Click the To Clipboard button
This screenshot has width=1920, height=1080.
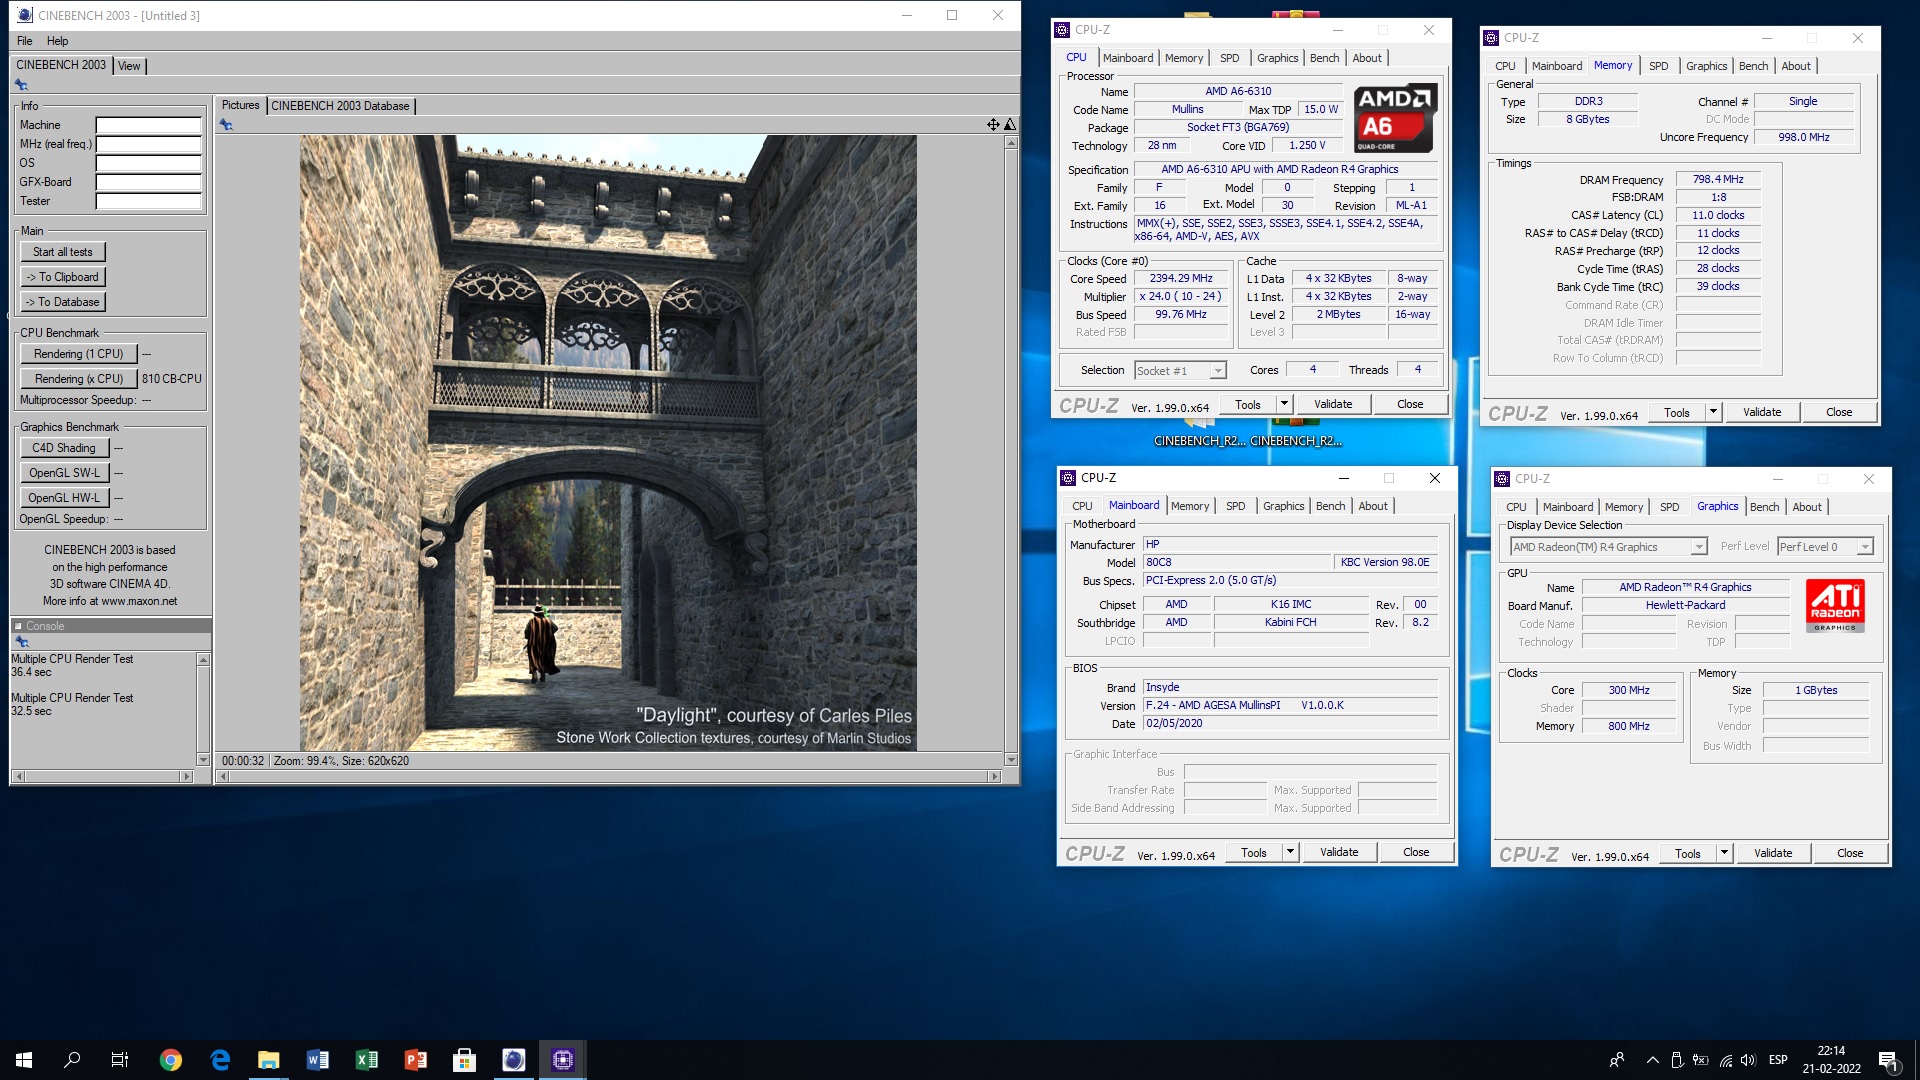(62, 277)
